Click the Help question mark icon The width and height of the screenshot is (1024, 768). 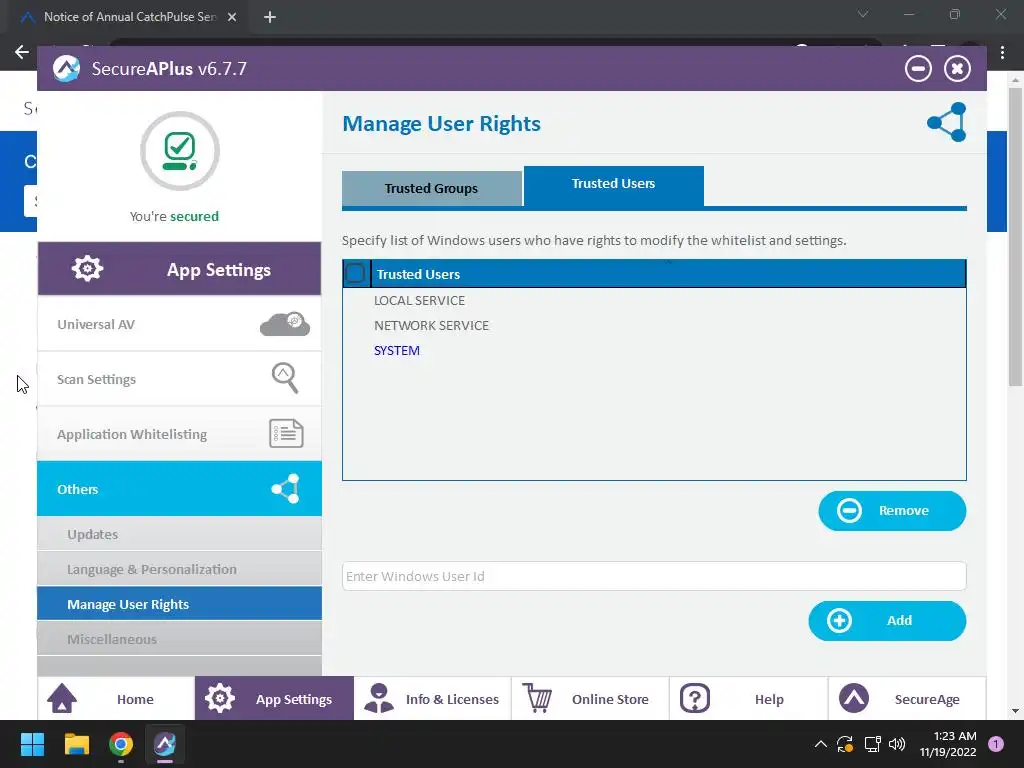[695, 698]
